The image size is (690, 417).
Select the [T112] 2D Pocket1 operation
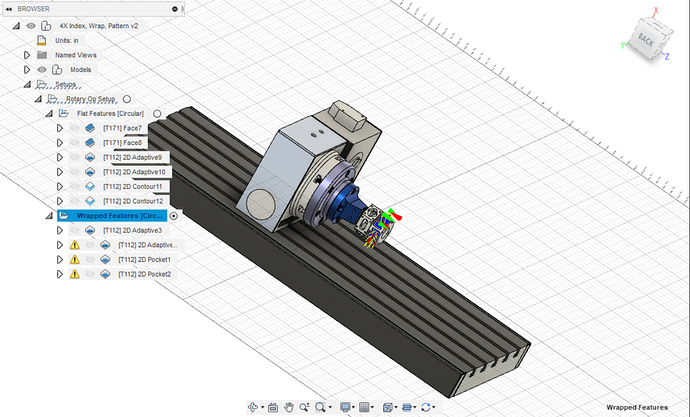pos(144,260)
